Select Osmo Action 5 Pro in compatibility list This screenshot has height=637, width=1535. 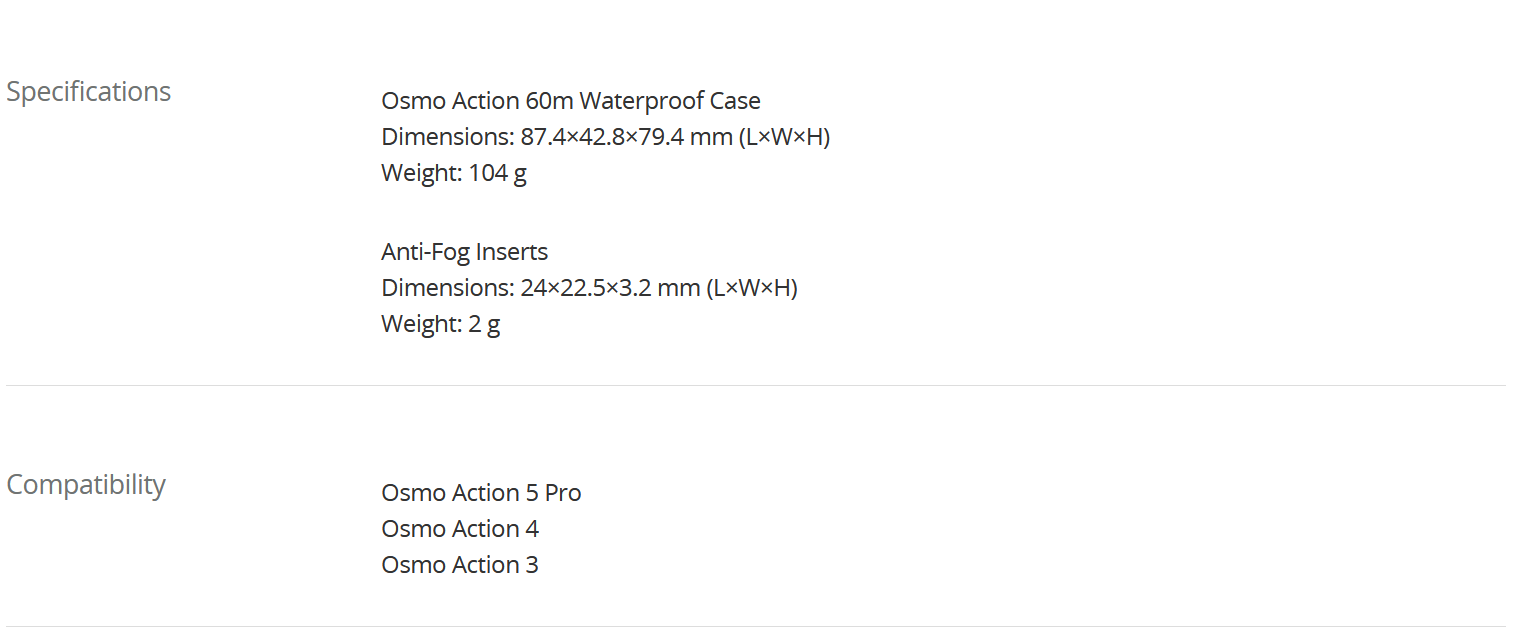[481, 493]
